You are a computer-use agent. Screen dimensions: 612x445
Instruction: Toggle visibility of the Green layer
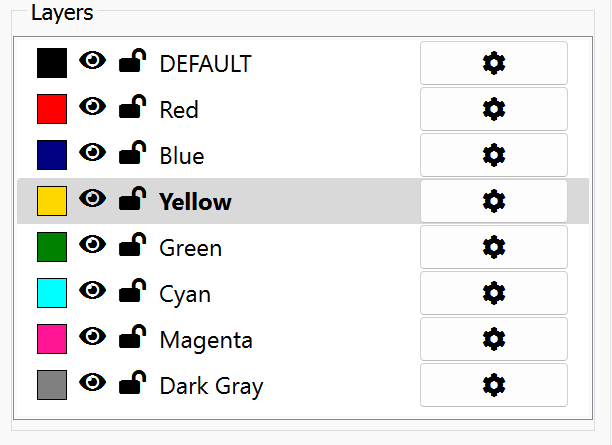[93, 244]
